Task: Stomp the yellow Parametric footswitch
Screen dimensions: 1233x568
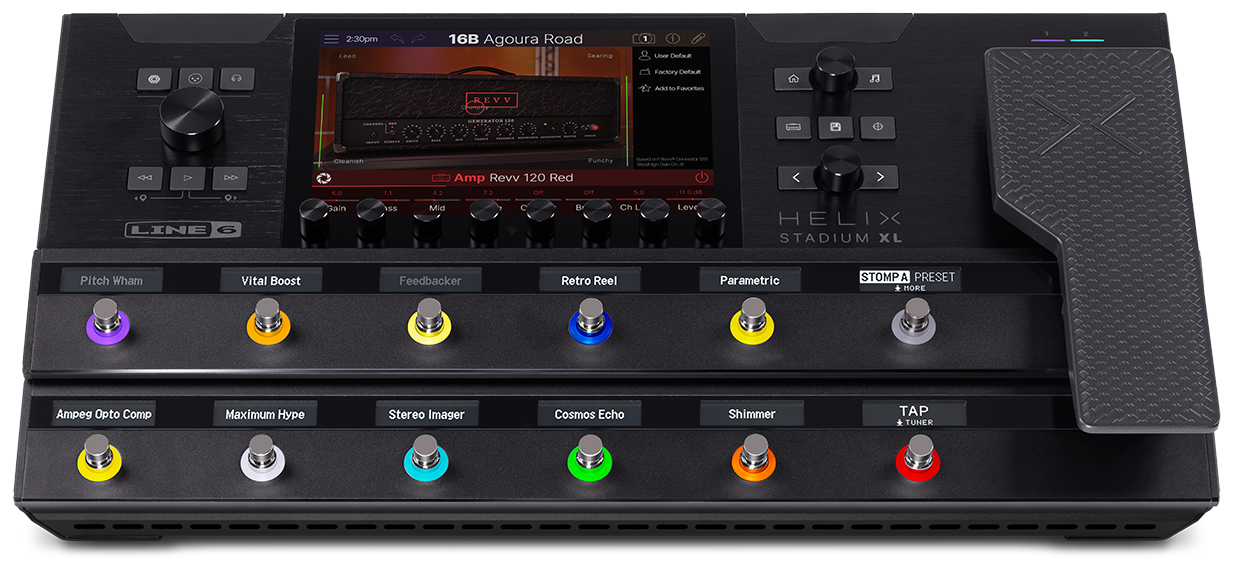Action: [x=750, y=323]
